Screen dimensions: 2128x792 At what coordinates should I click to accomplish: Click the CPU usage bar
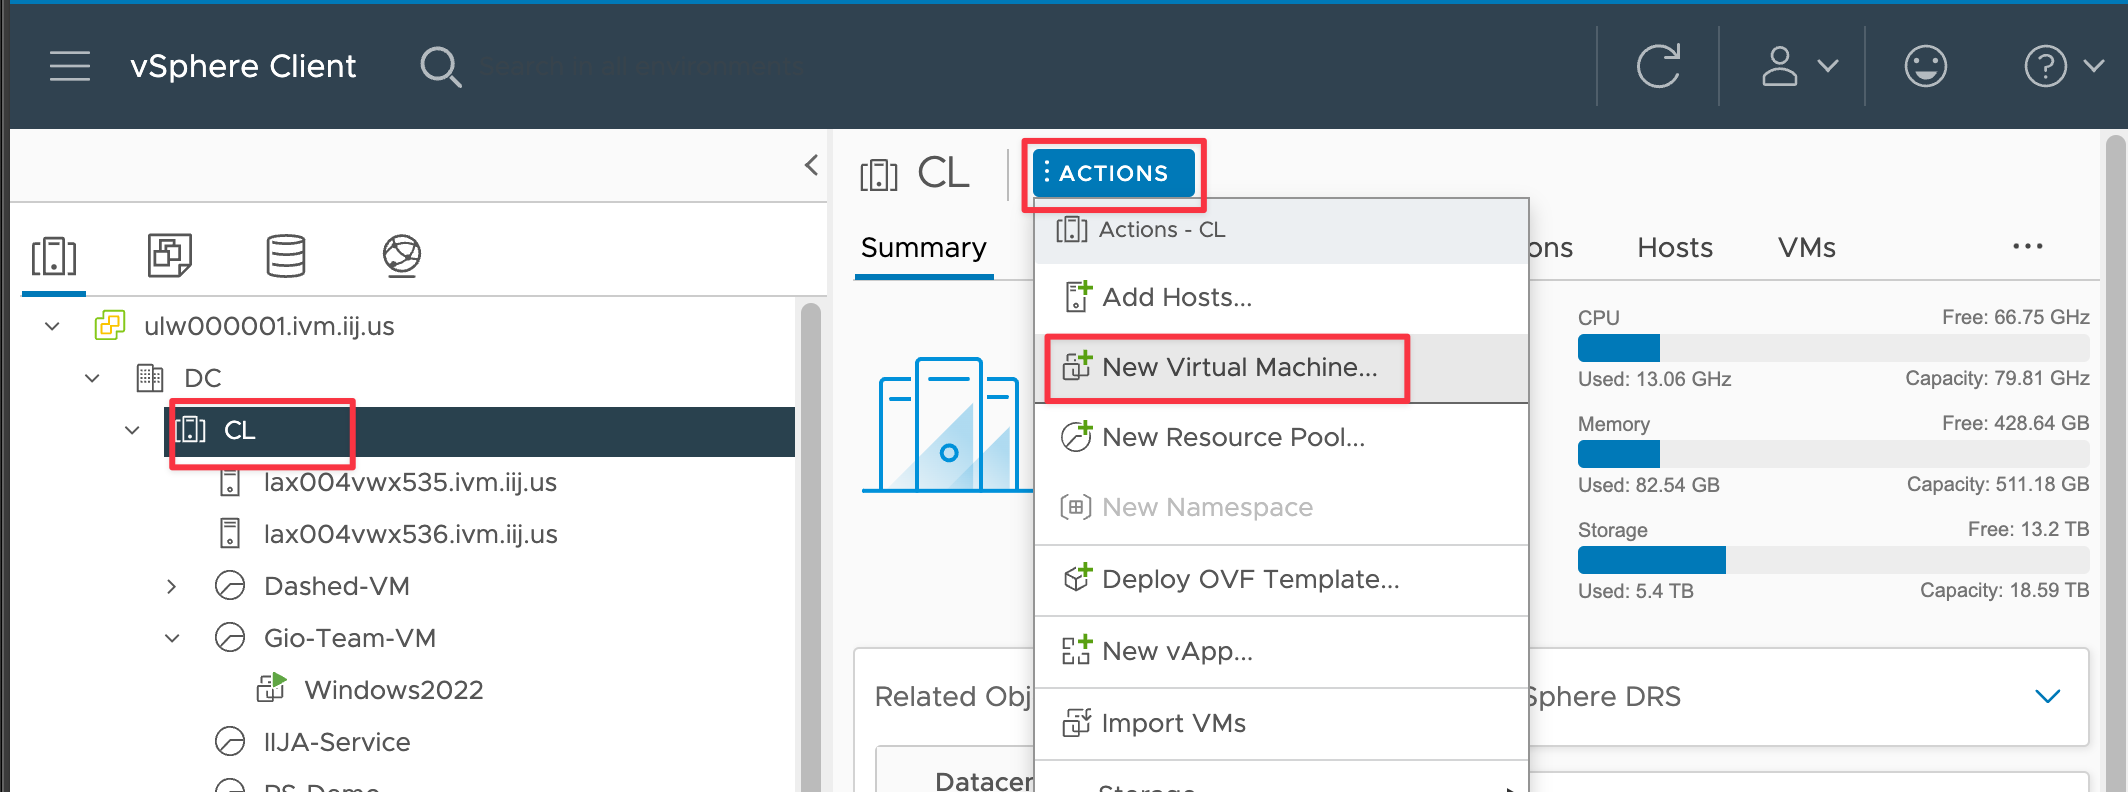[x=1833, y=348]
